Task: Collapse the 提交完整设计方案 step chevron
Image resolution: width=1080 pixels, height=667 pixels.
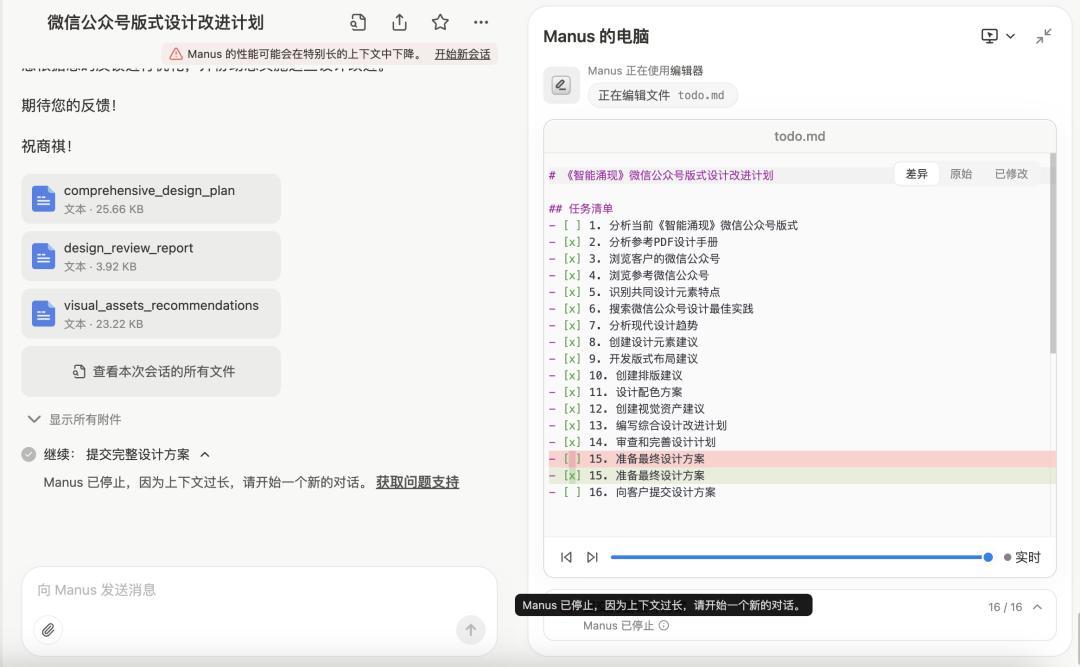Action: tap(205, 454)
